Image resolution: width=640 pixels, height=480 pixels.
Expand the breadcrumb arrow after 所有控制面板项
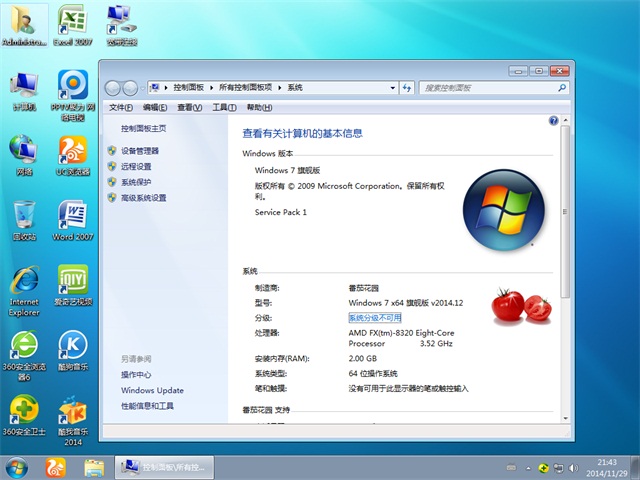tap(280, 88)
